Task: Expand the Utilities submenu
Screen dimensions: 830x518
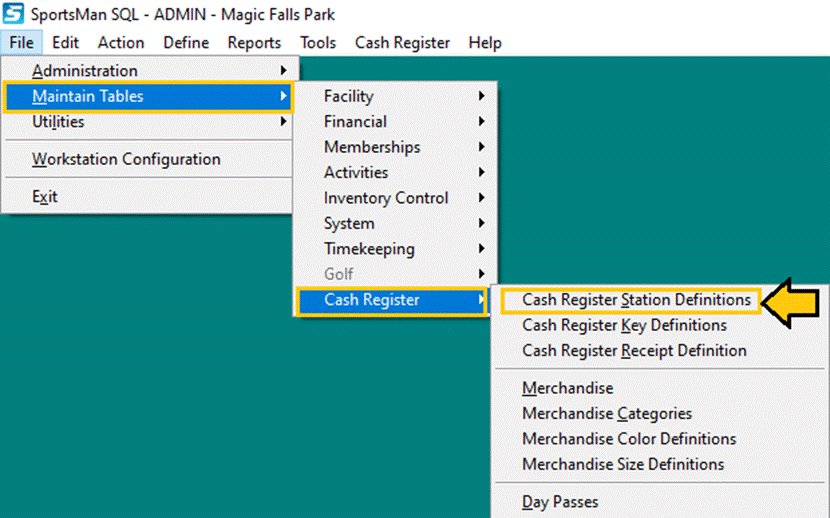Action: pos(58,122)
